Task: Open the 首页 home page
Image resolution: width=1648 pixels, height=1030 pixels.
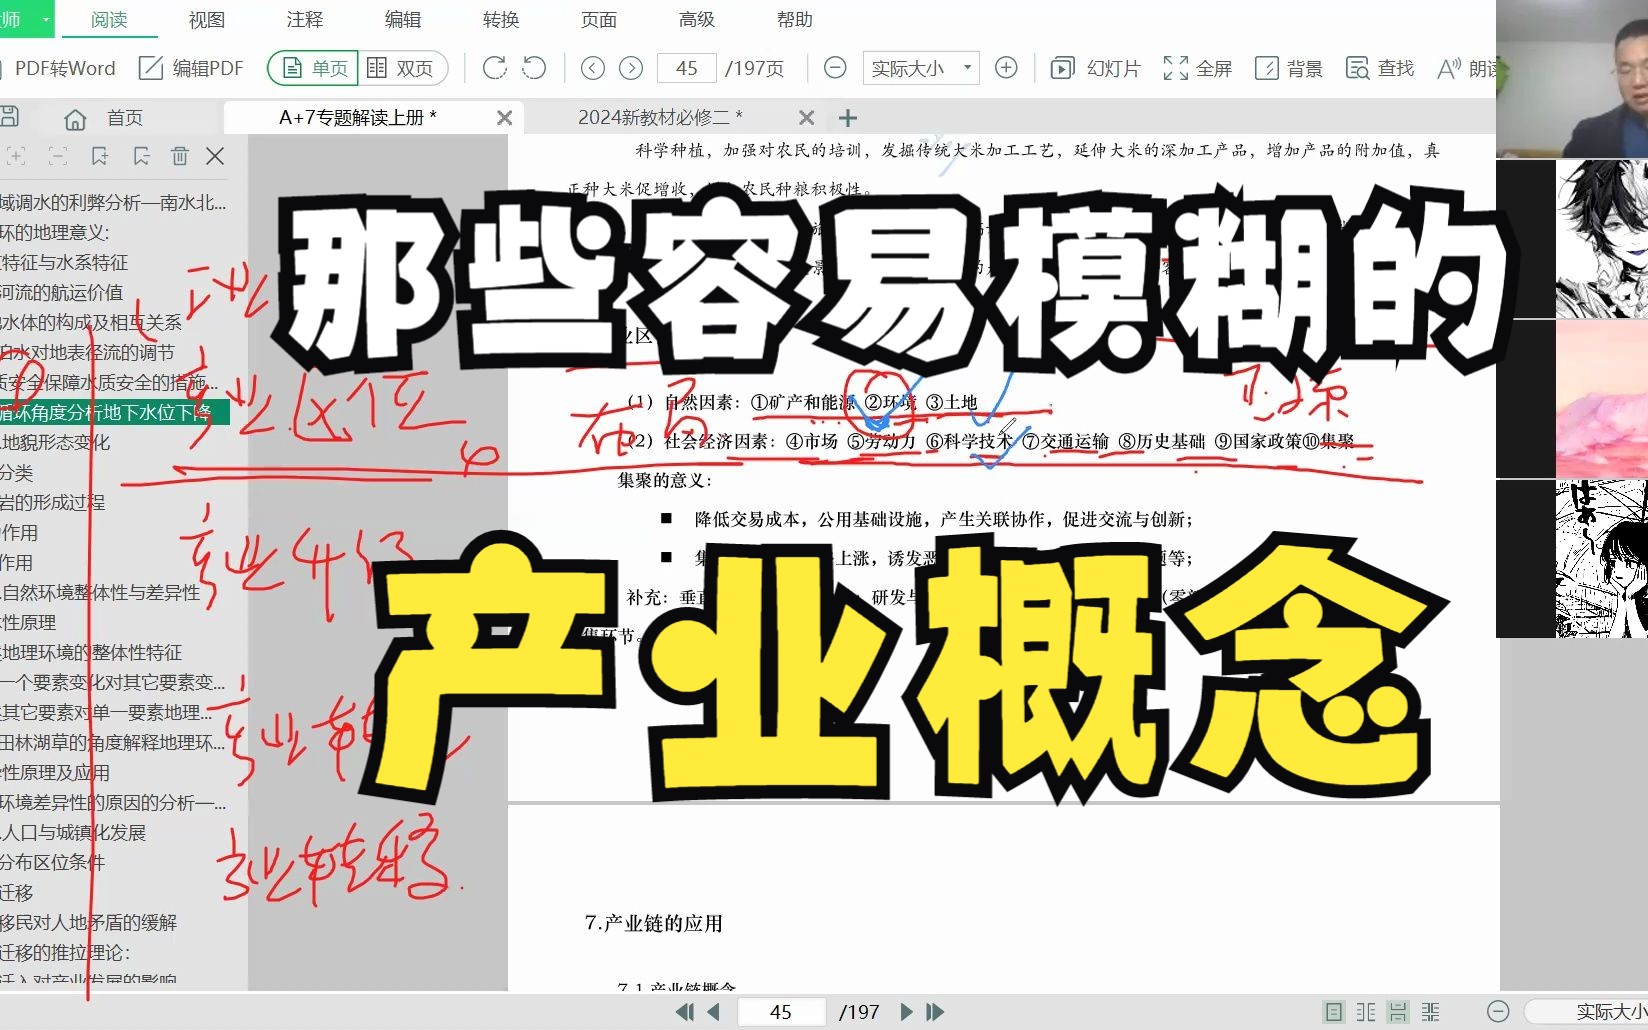Action: tap(103, 117)
